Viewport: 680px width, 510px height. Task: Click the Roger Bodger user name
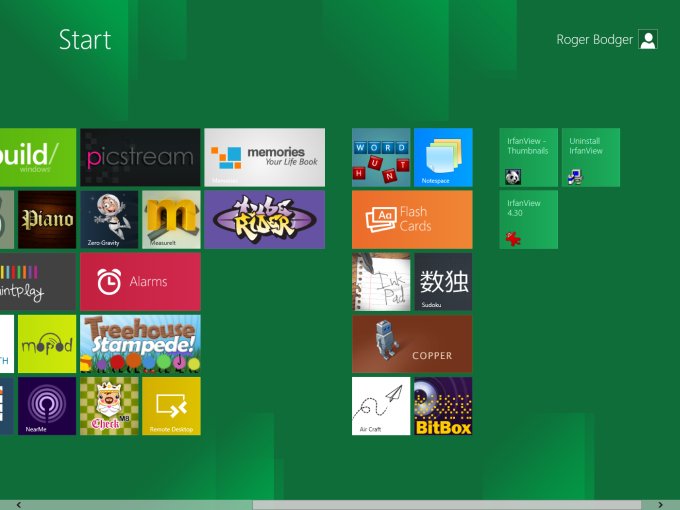[595, 39]
